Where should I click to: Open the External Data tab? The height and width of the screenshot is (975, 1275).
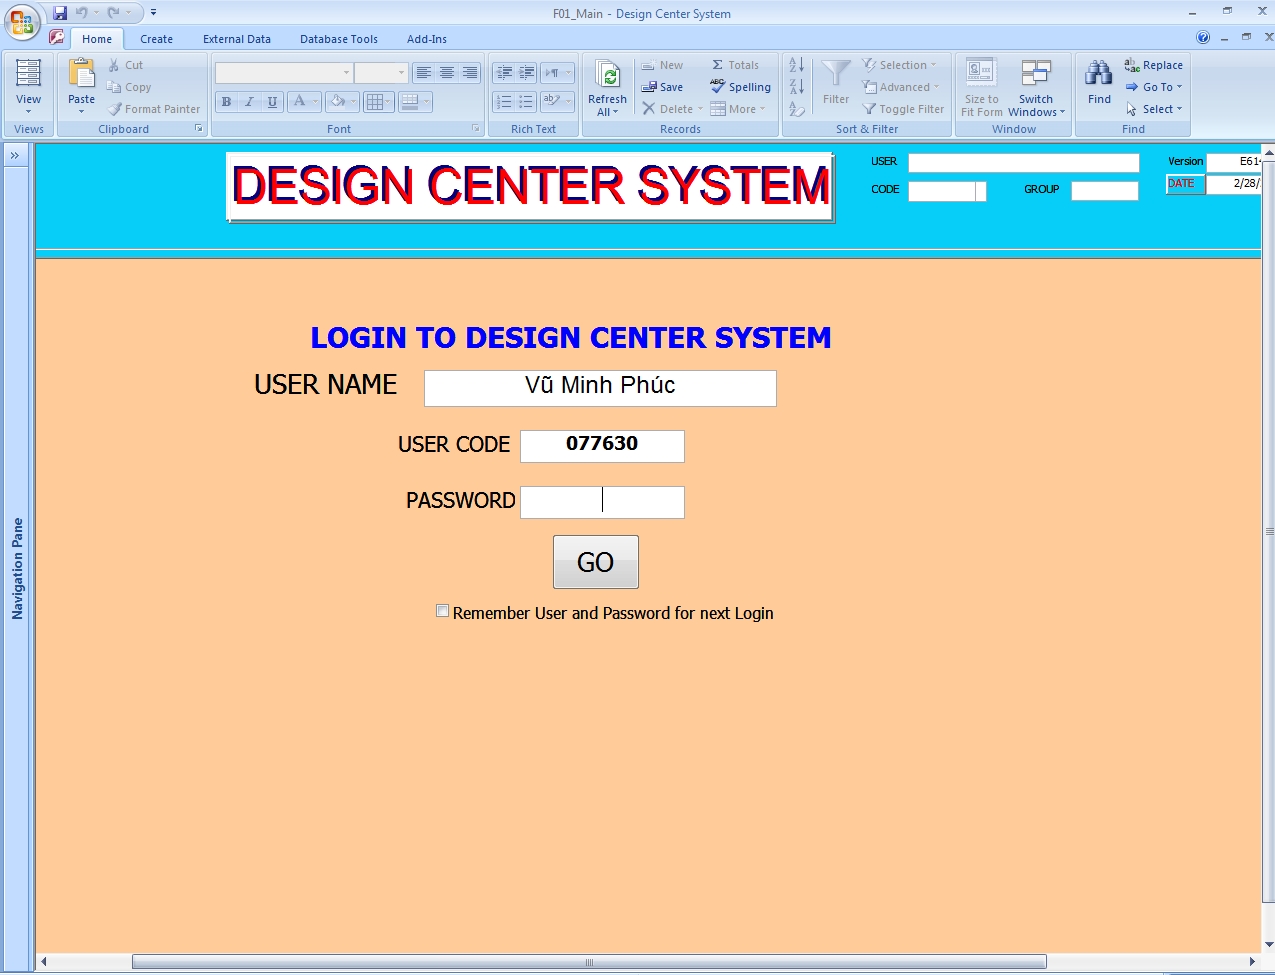237,39
